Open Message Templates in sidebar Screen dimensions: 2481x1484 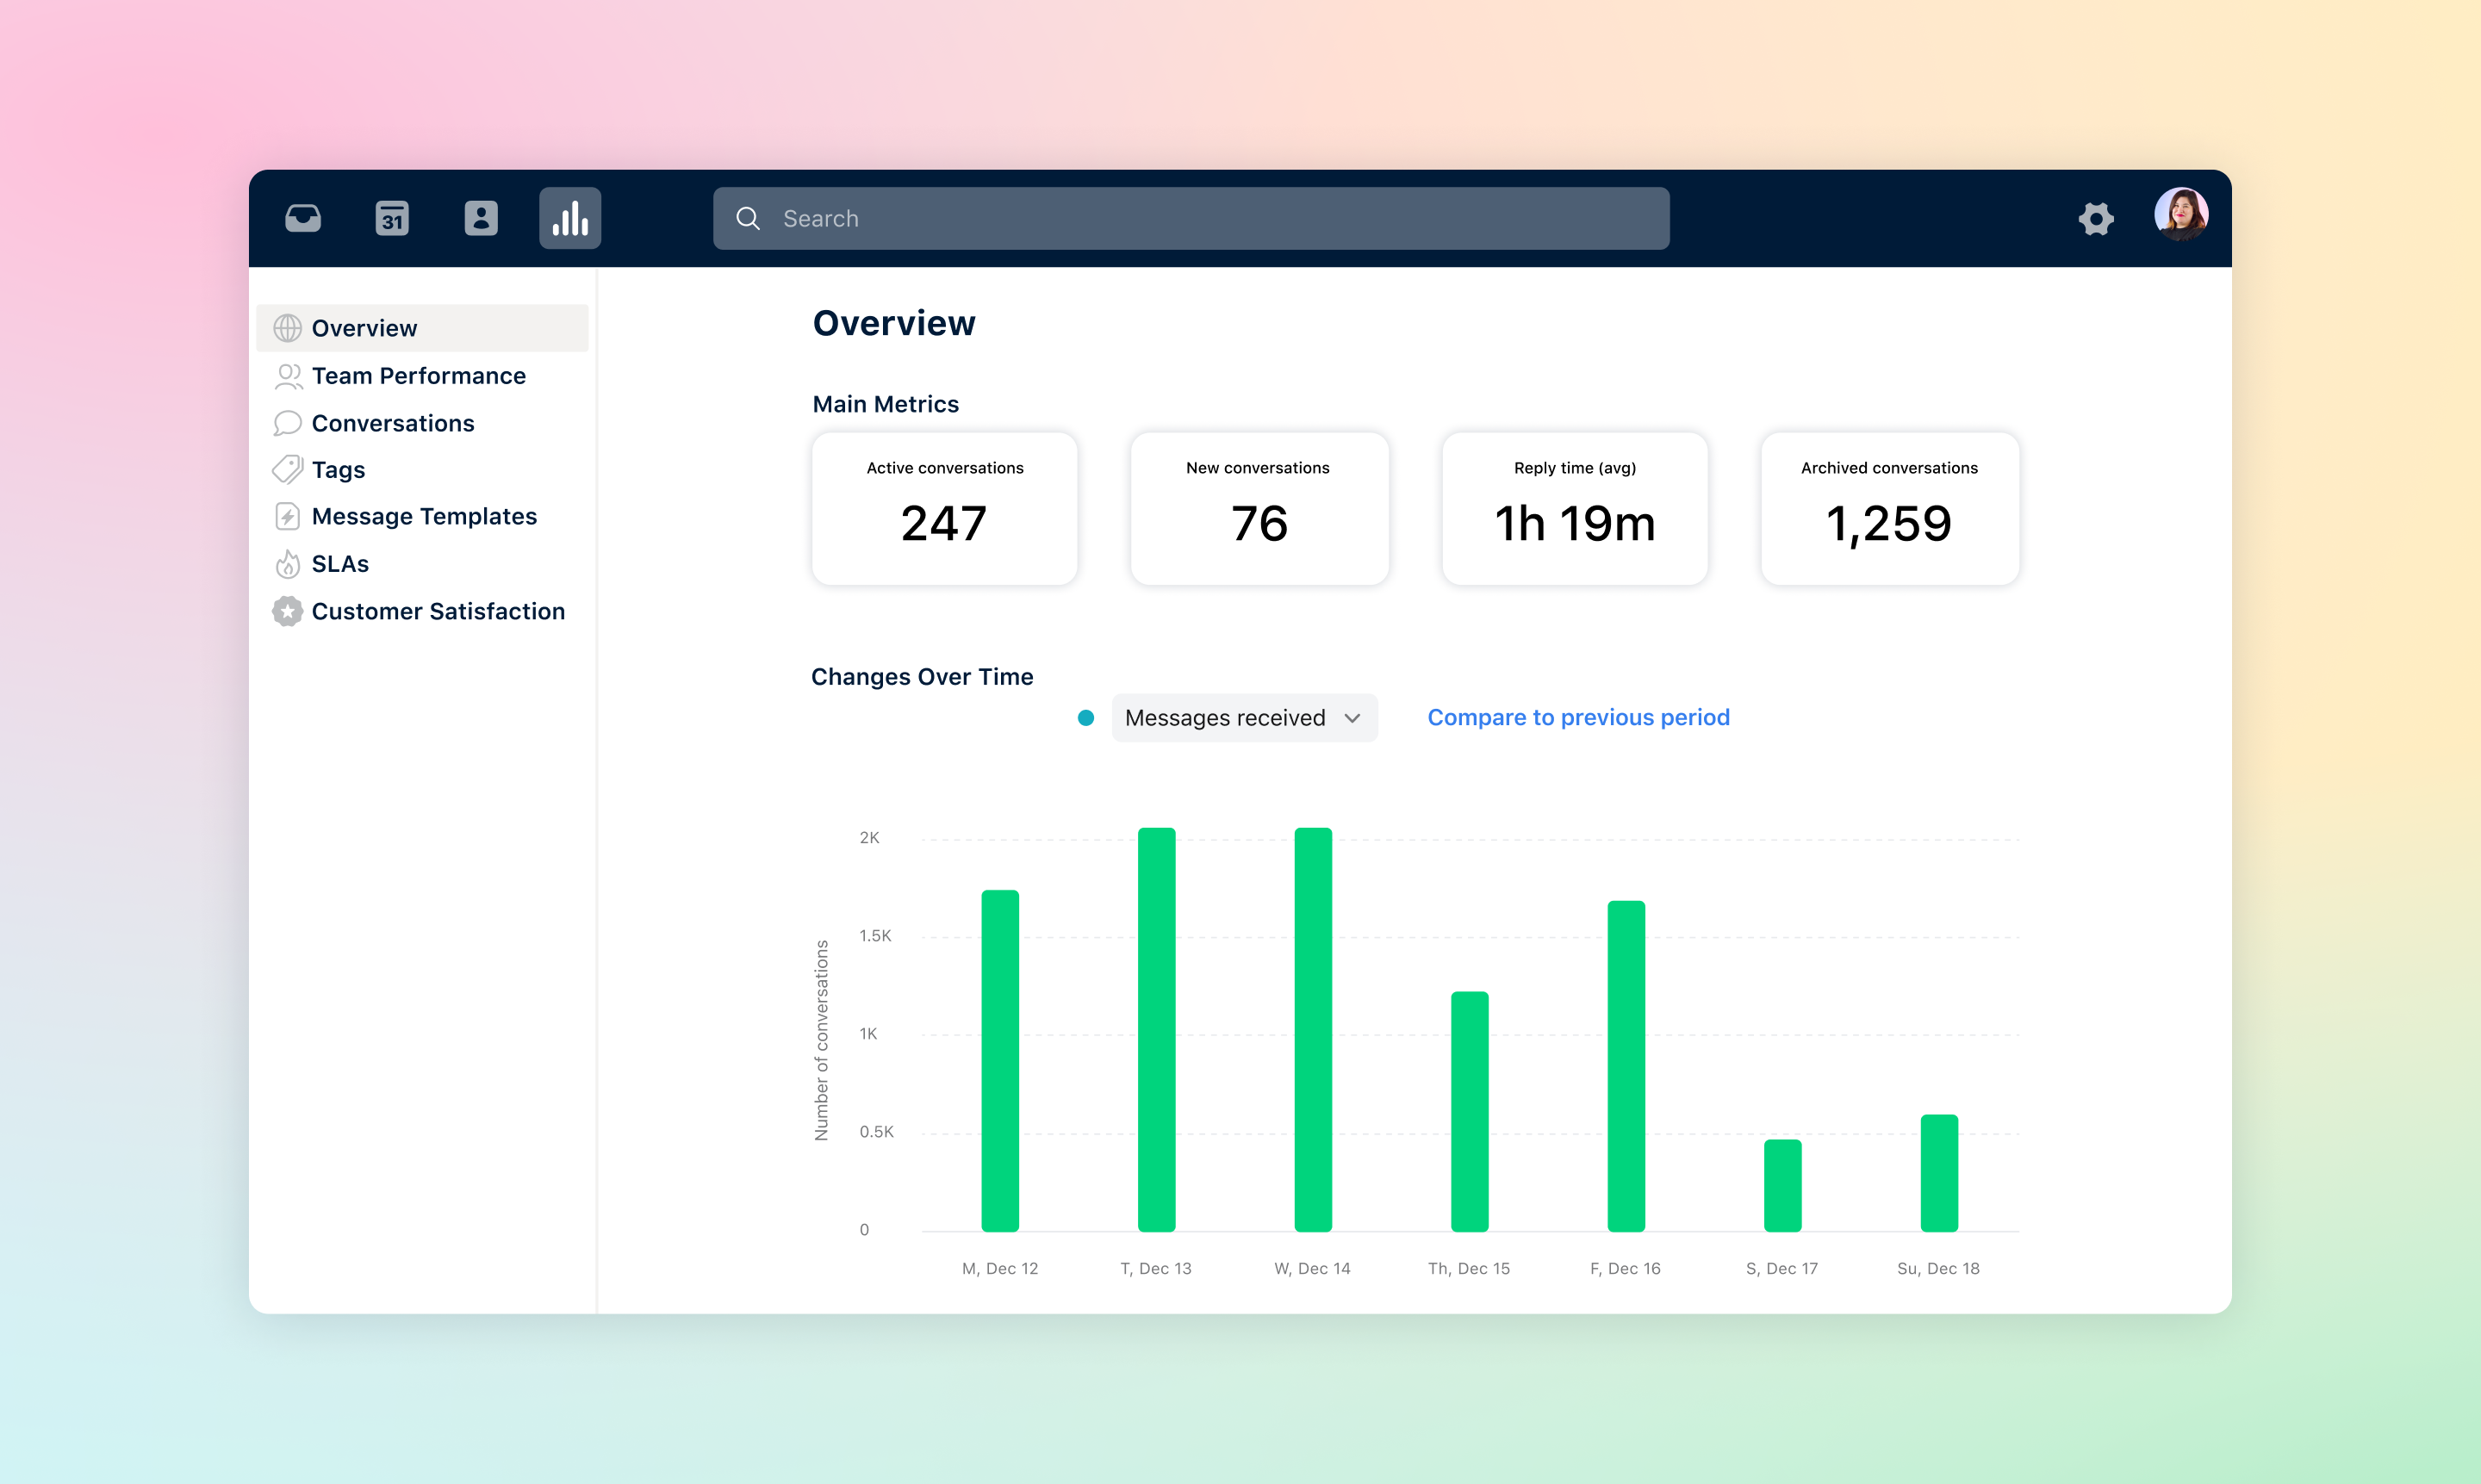click(x=424, y=517)
